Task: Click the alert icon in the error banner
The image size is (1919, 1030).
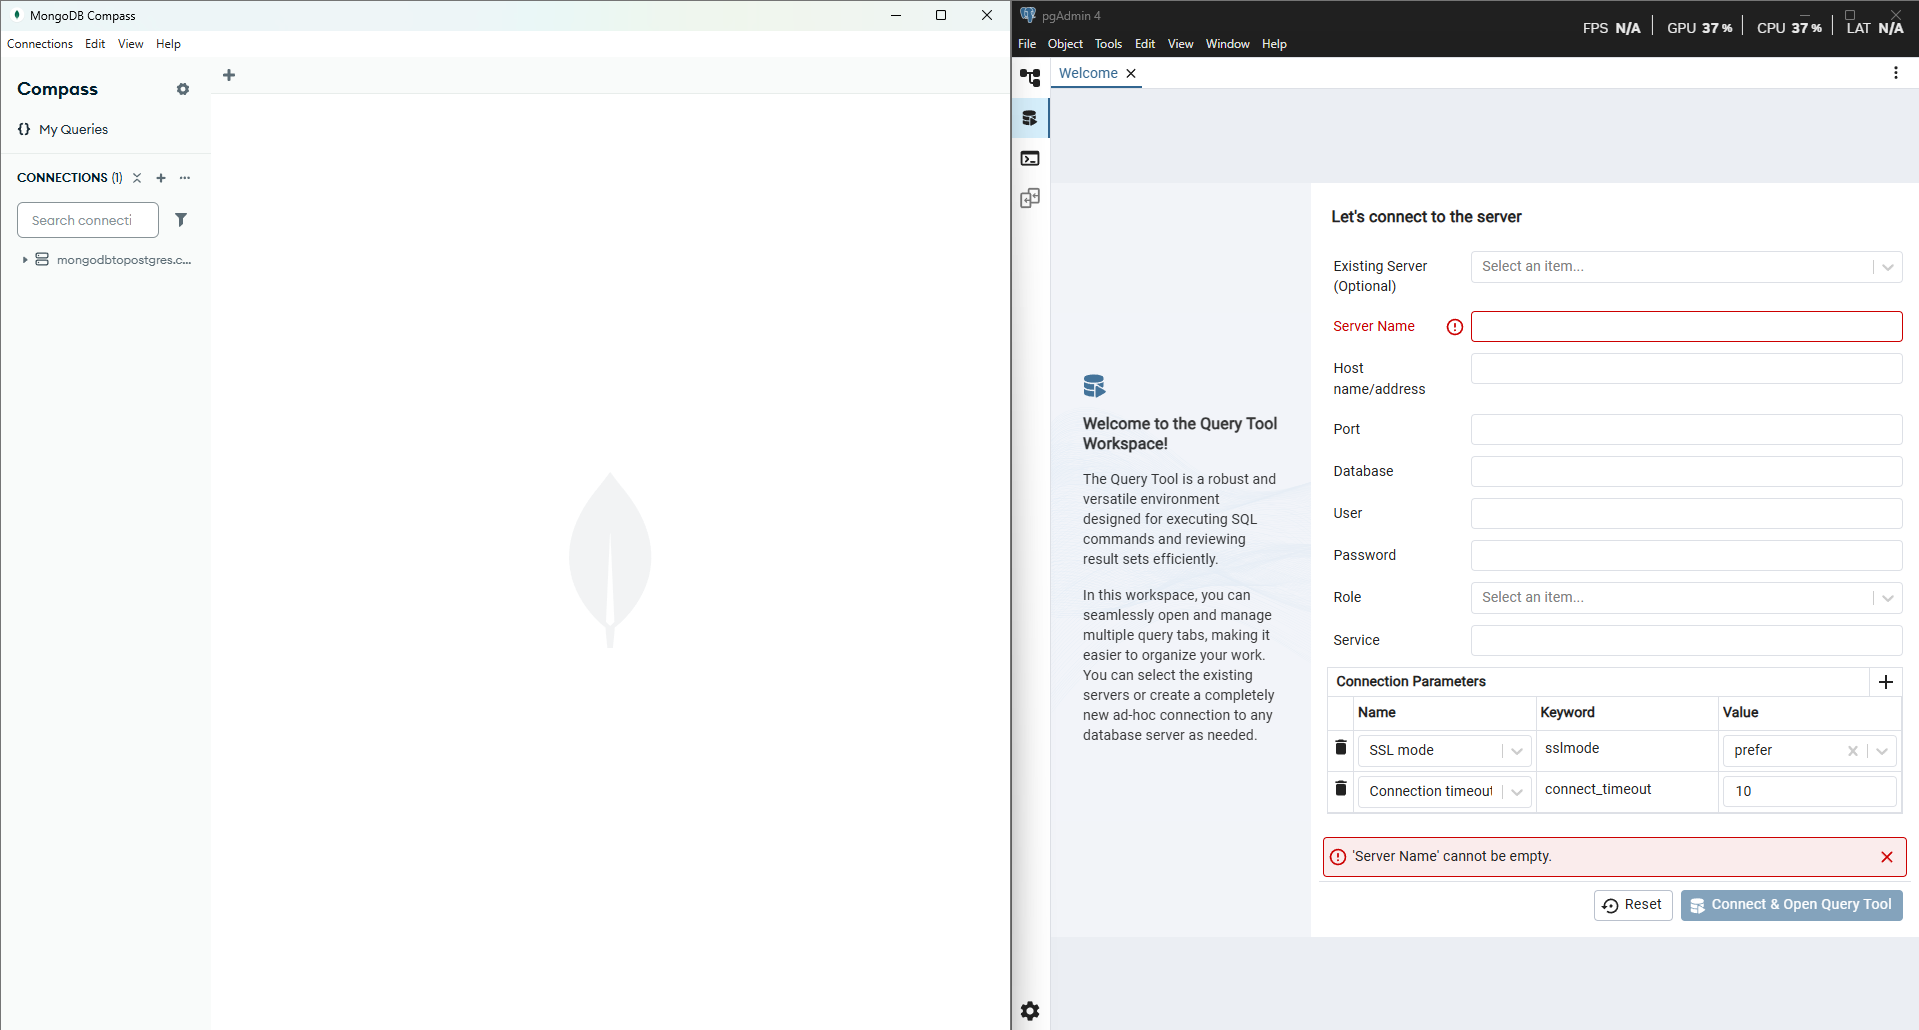Action: tap(1338, 857)
